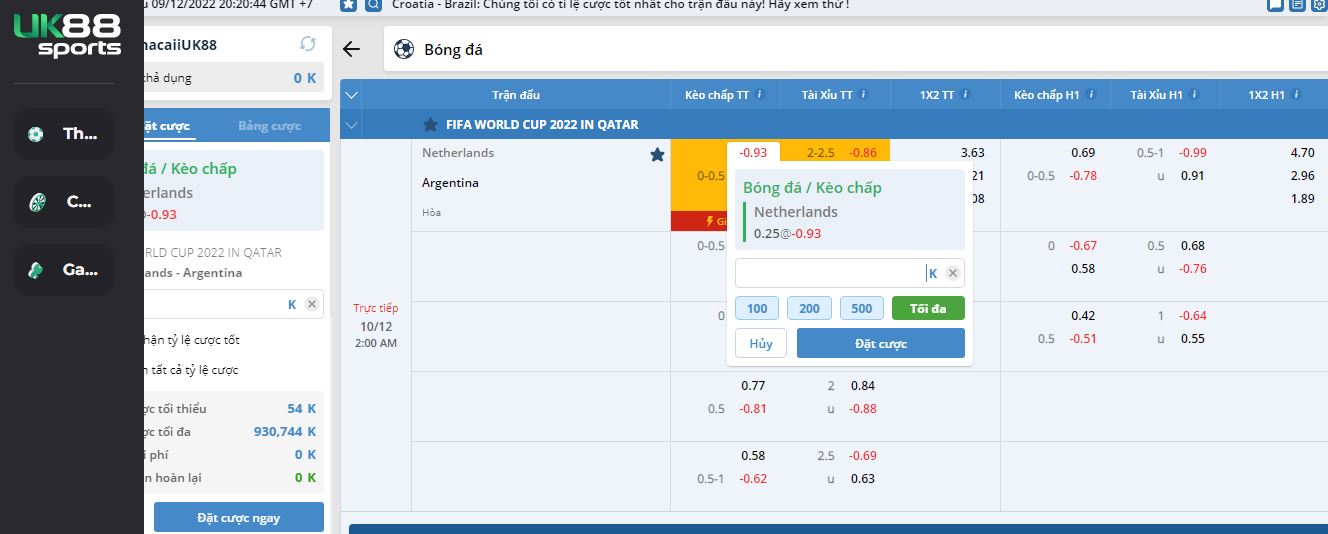Viewport: 1328px width, 534px height.
Task: Refresh the account balance
Action: (308, 44)
